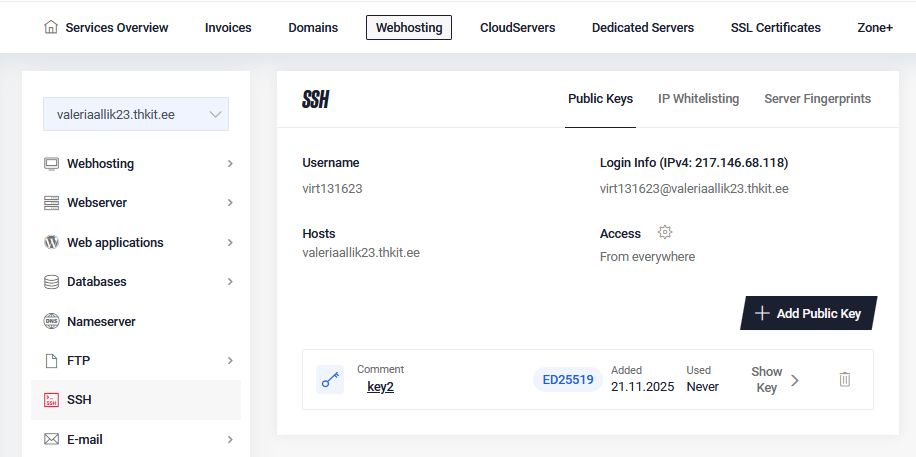
Task: Click the Nameserver DNS globe icon
Action: pyautogui.click(x=52, y=321)
